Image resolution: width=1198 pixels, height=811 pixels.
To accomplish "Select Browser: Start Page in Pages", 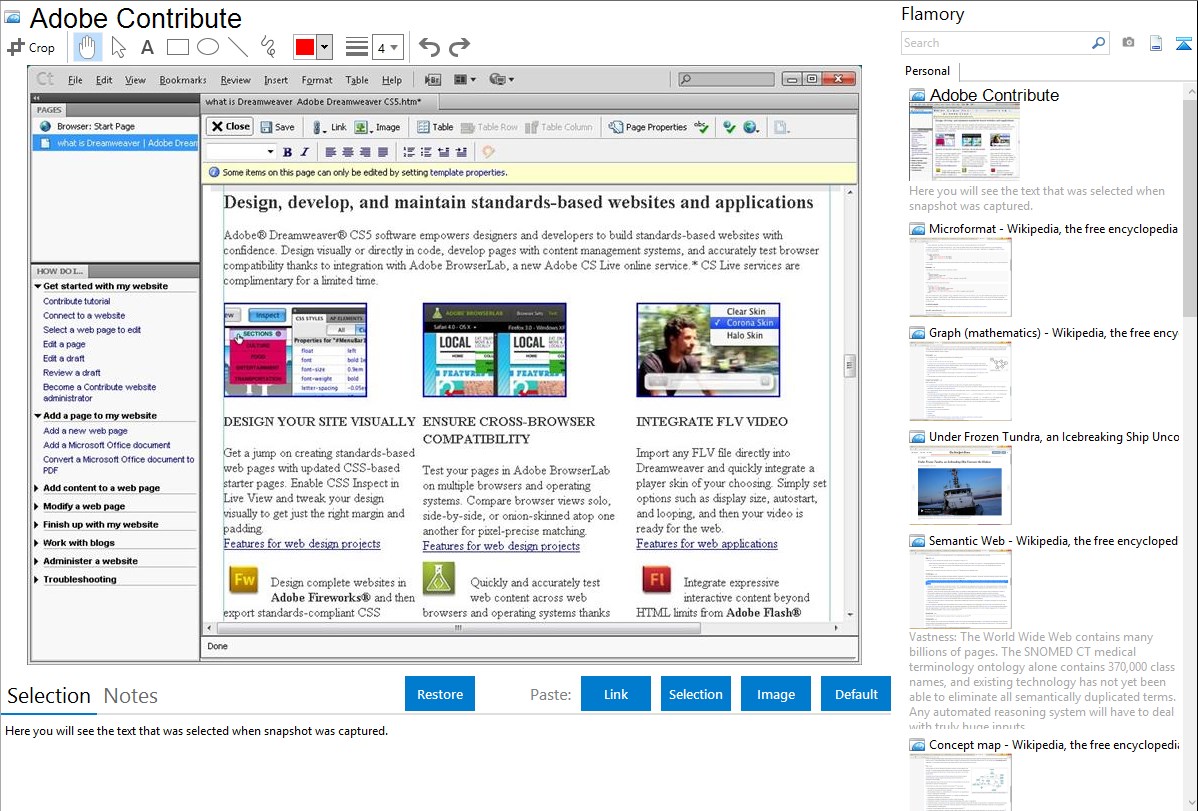I will pyautogui.click(x=96, y=126).
